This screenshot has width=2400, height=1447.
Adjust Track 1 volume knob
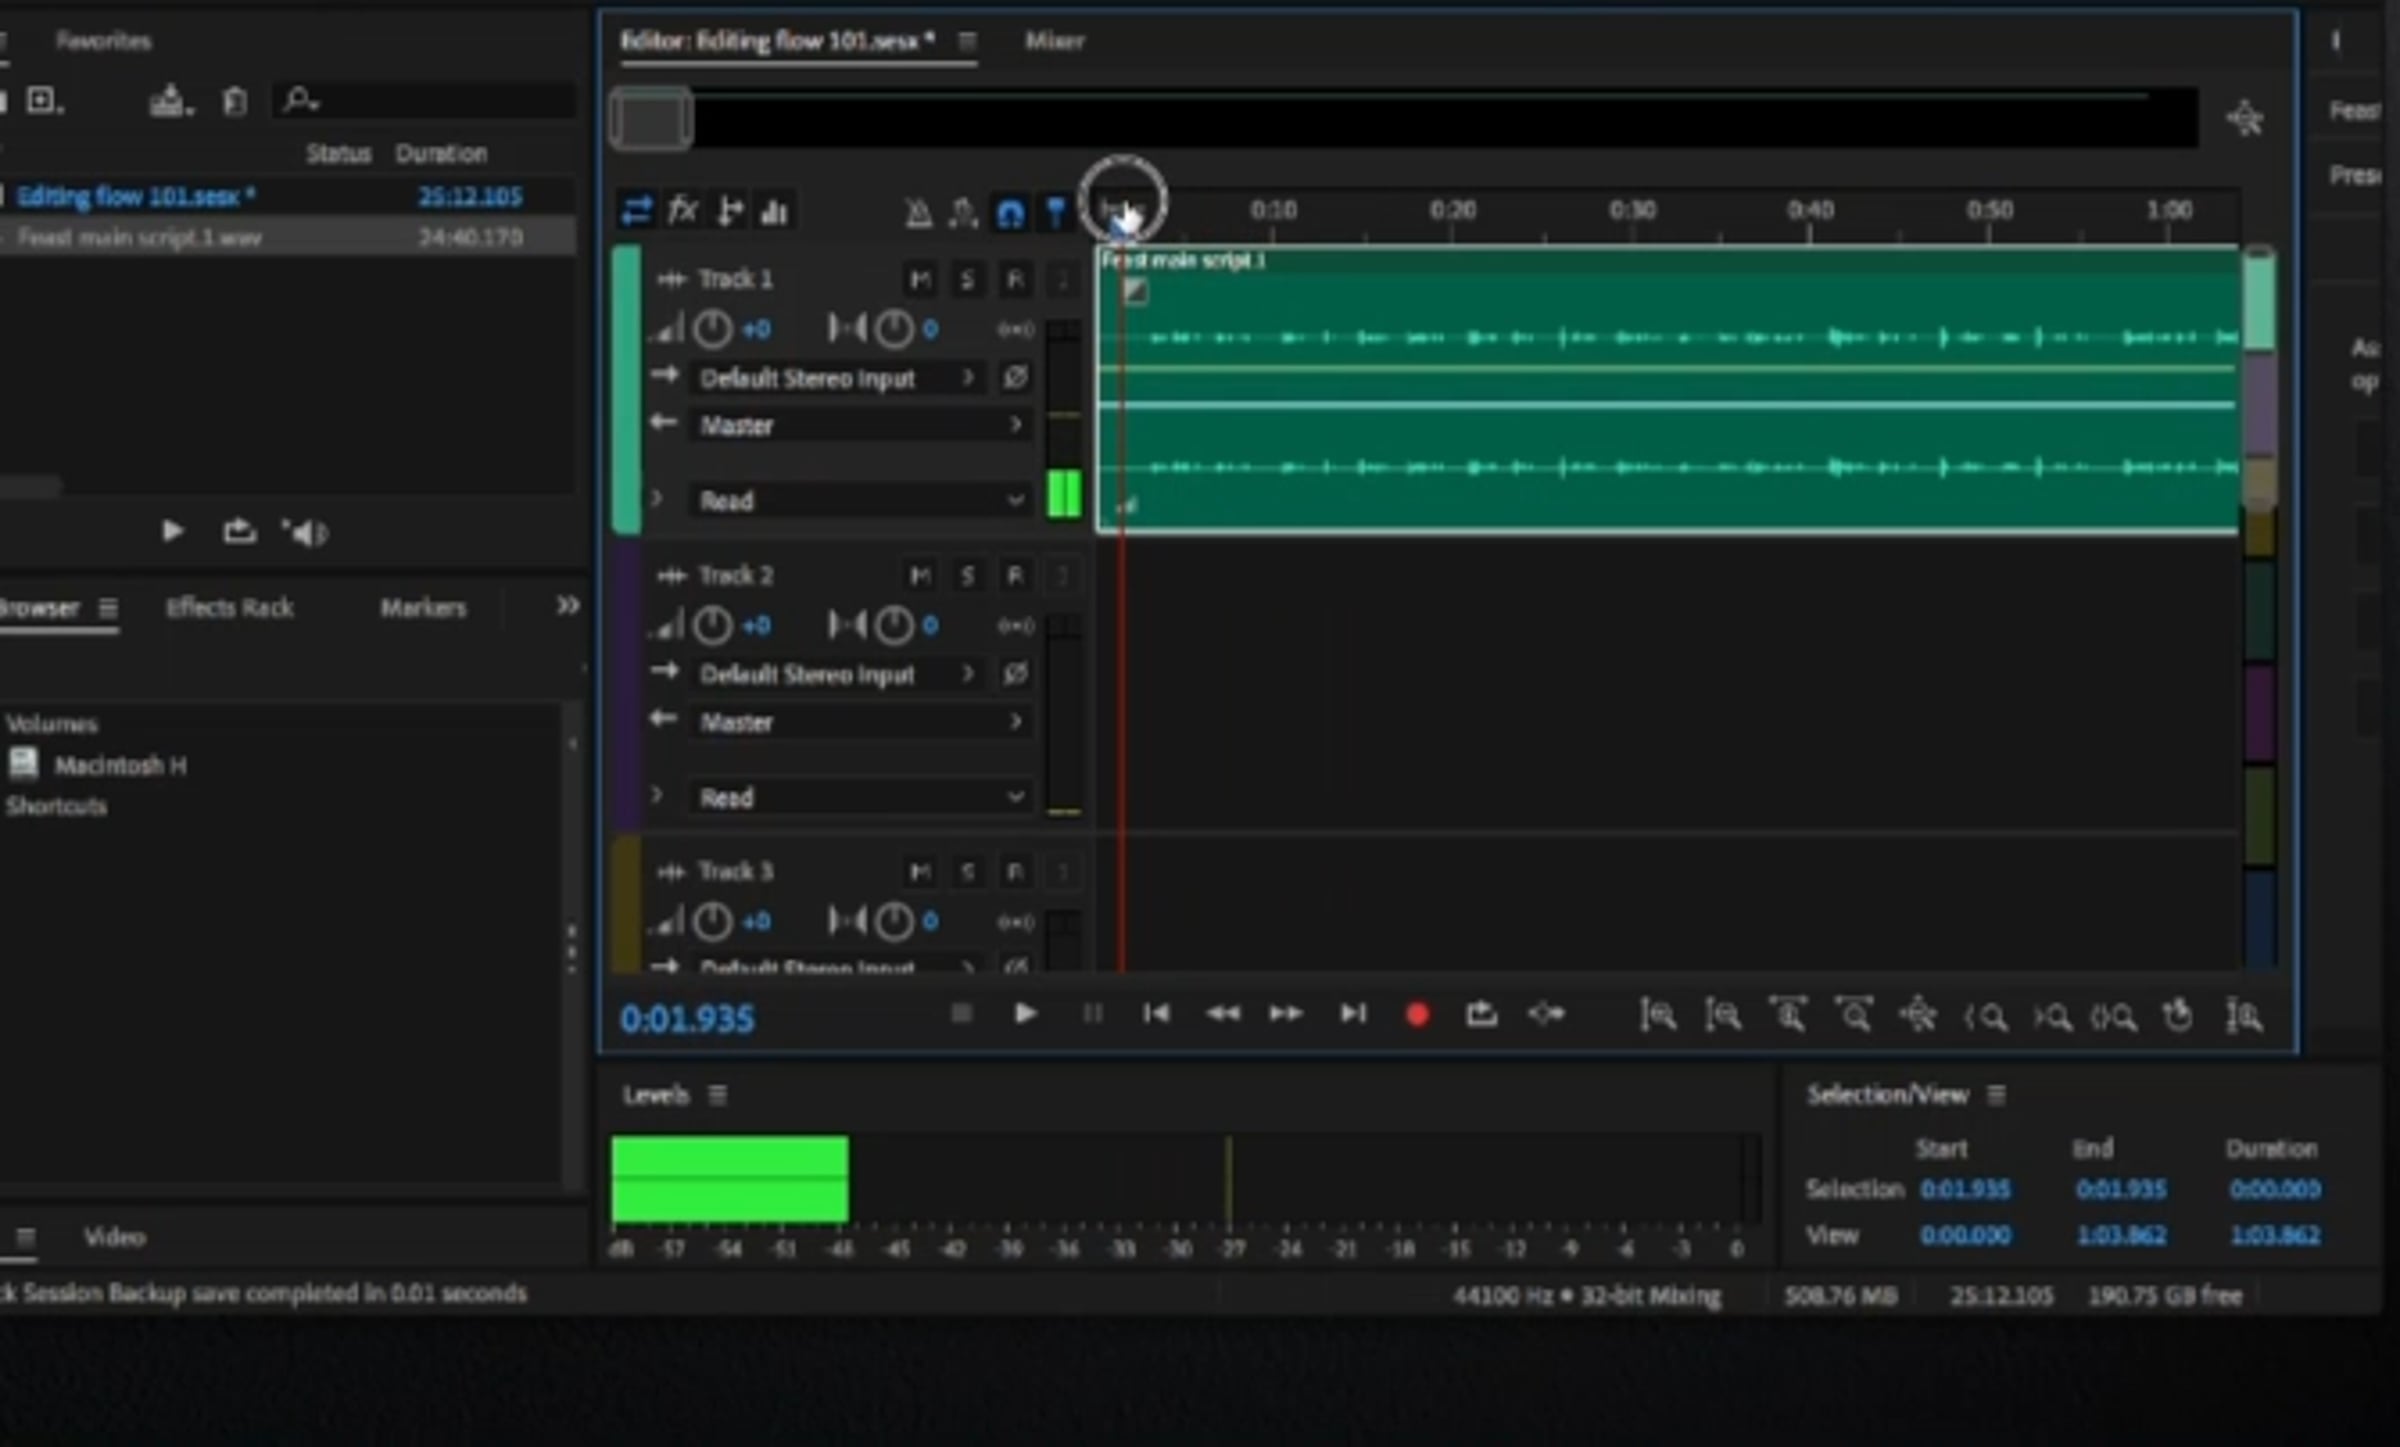(x=712, y=329)
